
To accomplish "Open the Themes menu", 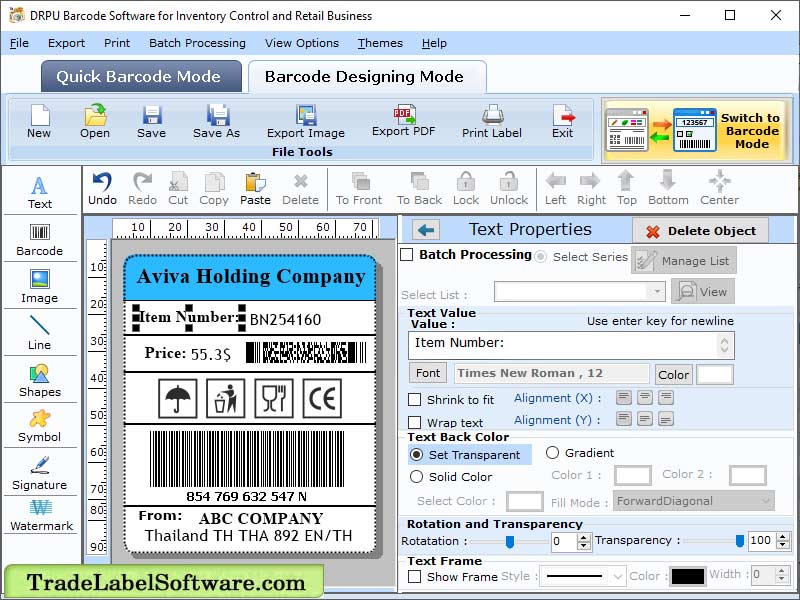I will coord(379,43).
